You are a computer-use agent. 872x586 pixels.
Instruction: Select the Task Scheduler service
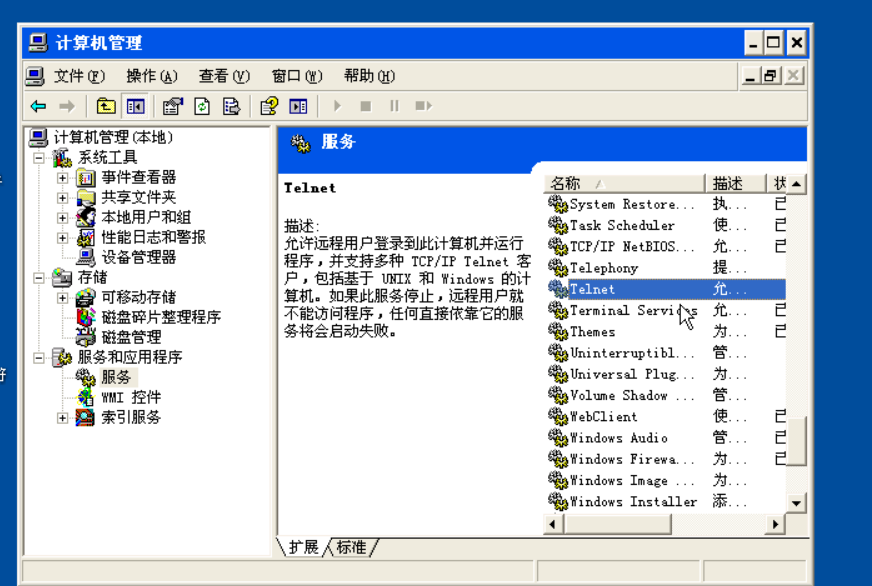(x=622, y=225)
